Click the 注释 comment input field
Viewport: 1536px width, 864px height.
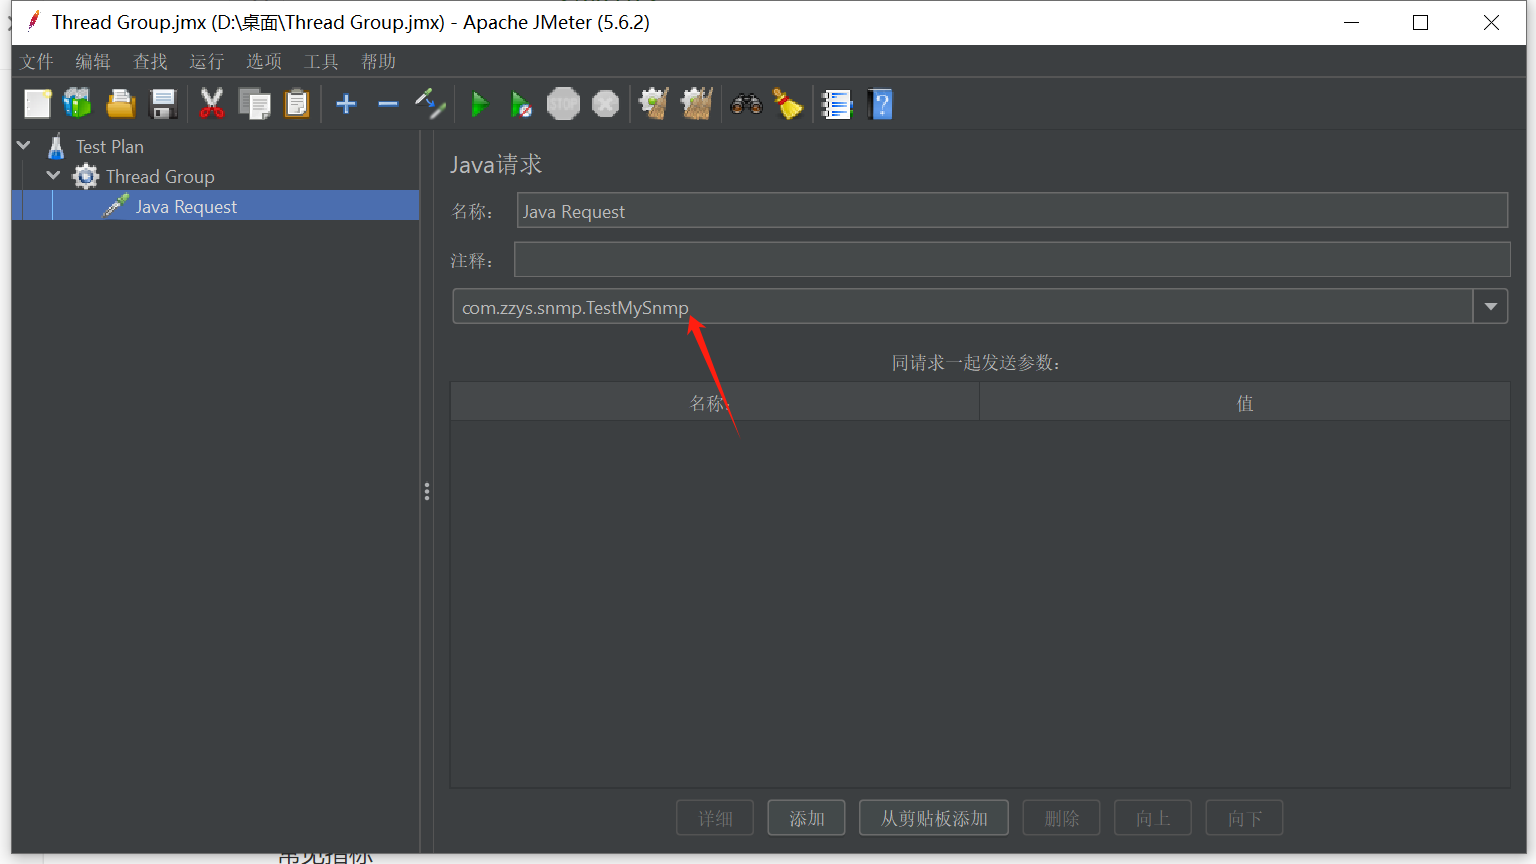[1012, 259]
